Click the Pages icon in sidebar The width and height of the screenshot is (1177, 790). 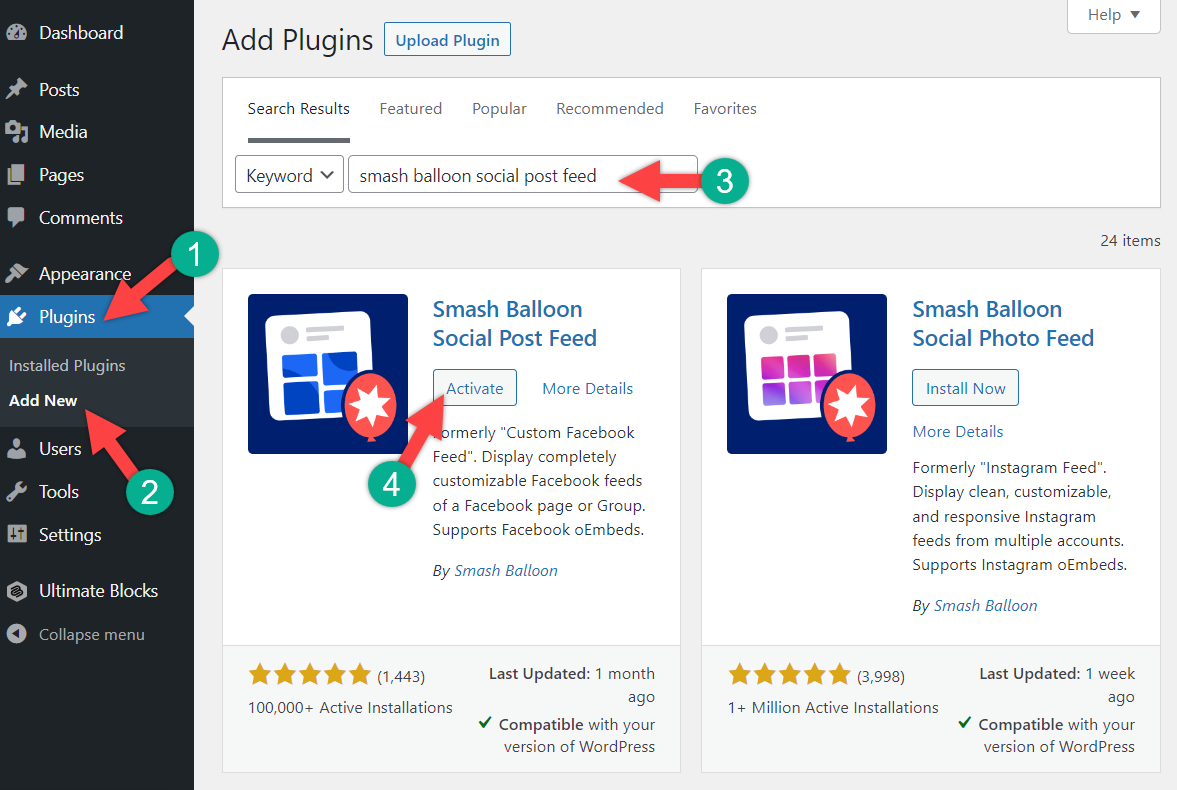point(17,175)
